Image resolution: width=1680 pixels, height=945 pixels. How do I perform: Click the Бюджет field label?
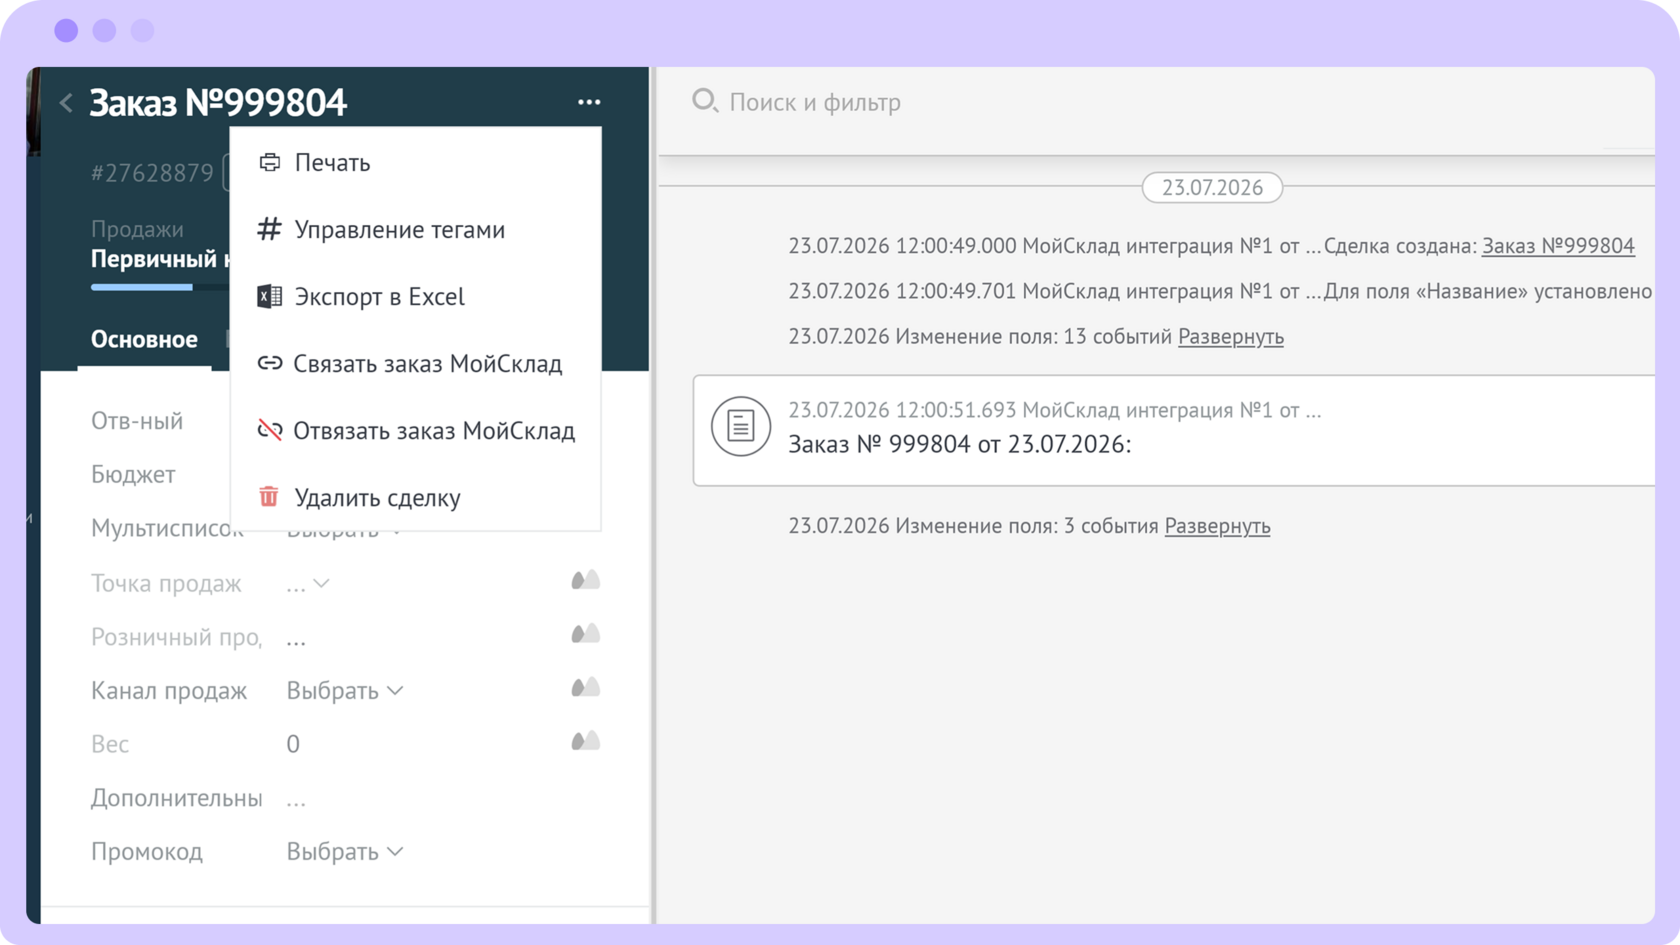click(x=133, y=475)
